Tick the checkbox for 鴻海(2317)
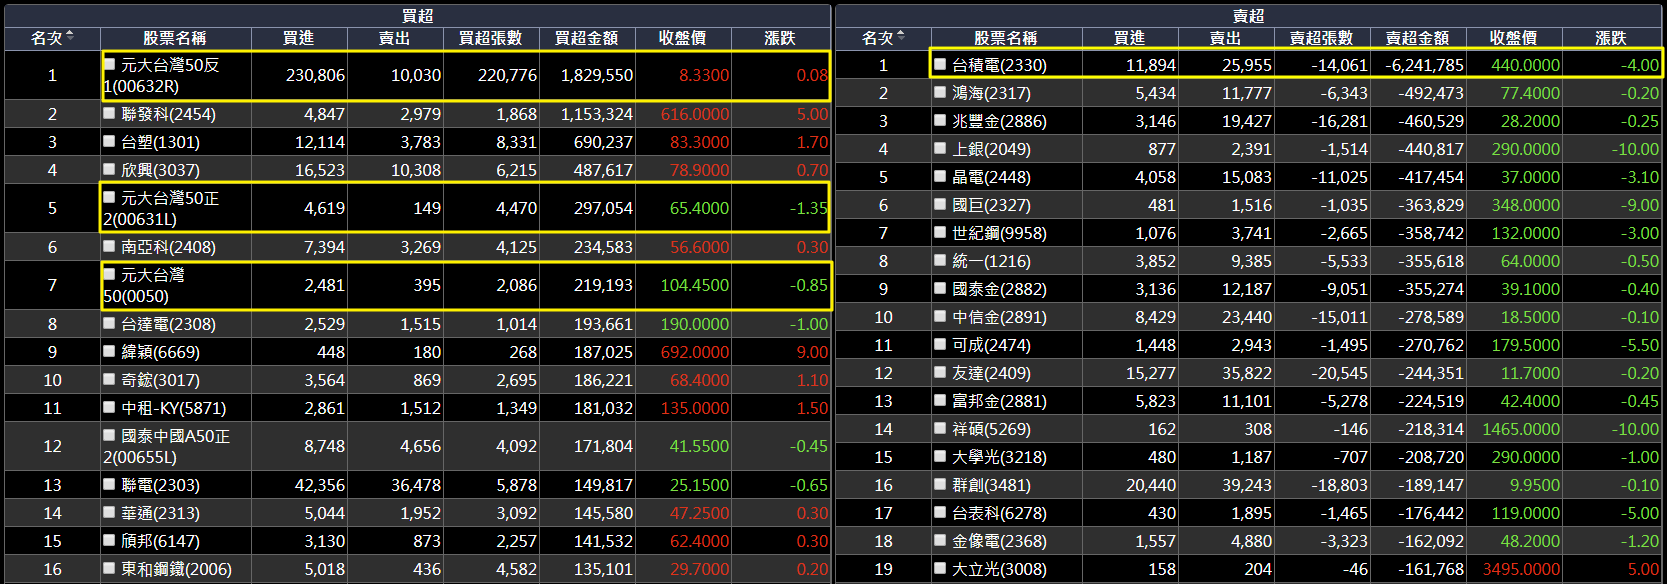 pyautogui.click(x=940, y=92)
